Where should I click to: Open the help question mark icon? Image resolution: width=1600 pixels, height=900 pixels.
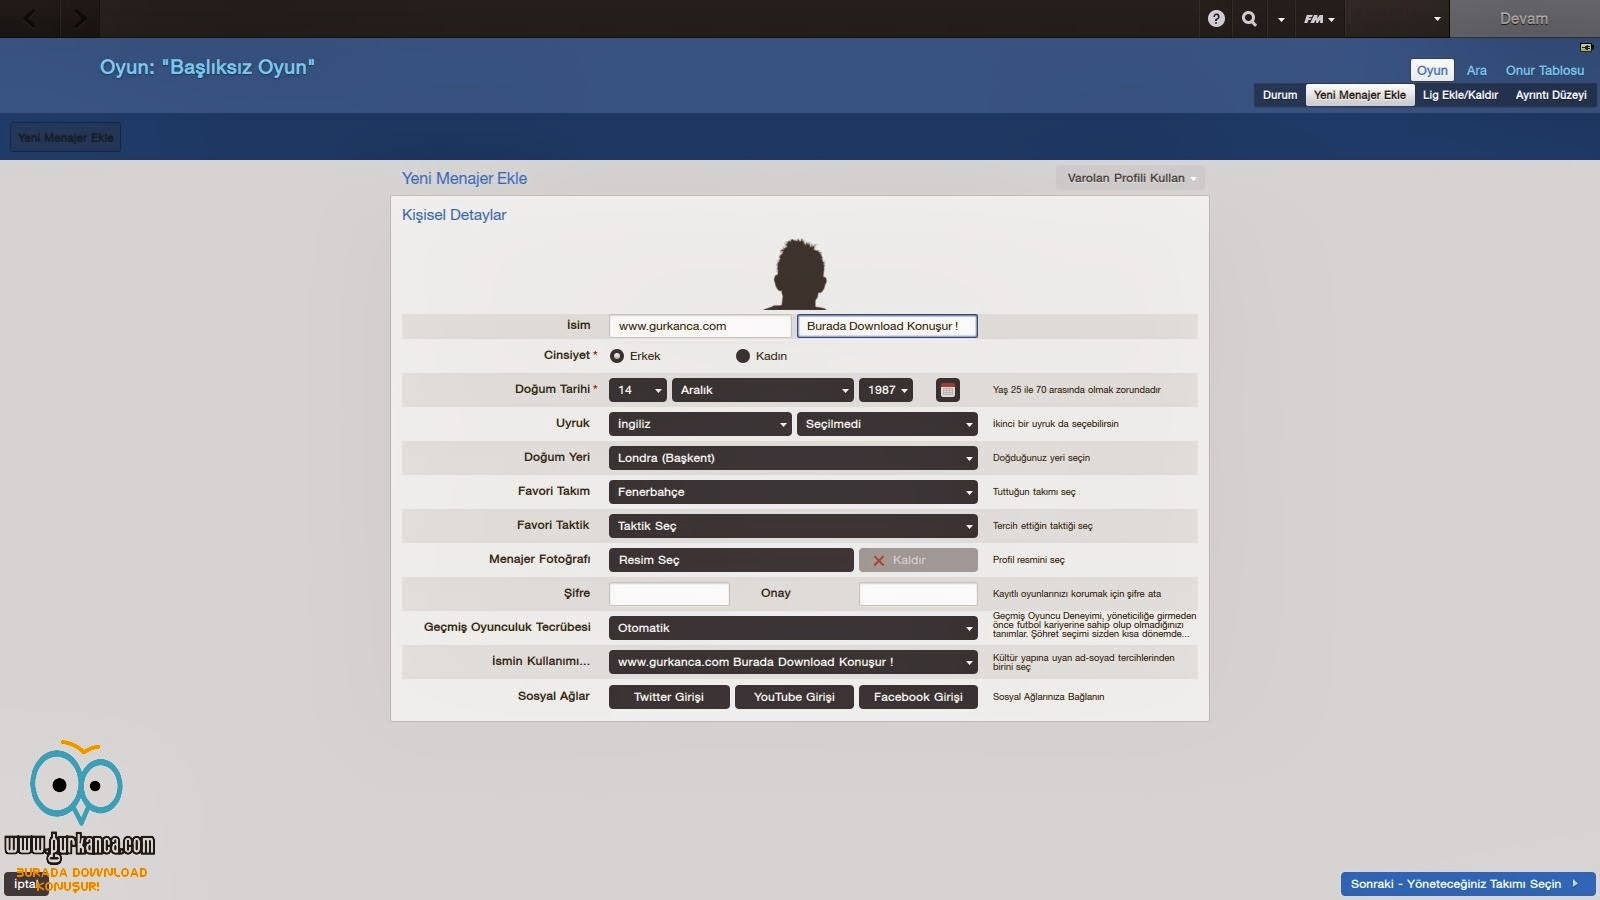[x=1216, y=18]
